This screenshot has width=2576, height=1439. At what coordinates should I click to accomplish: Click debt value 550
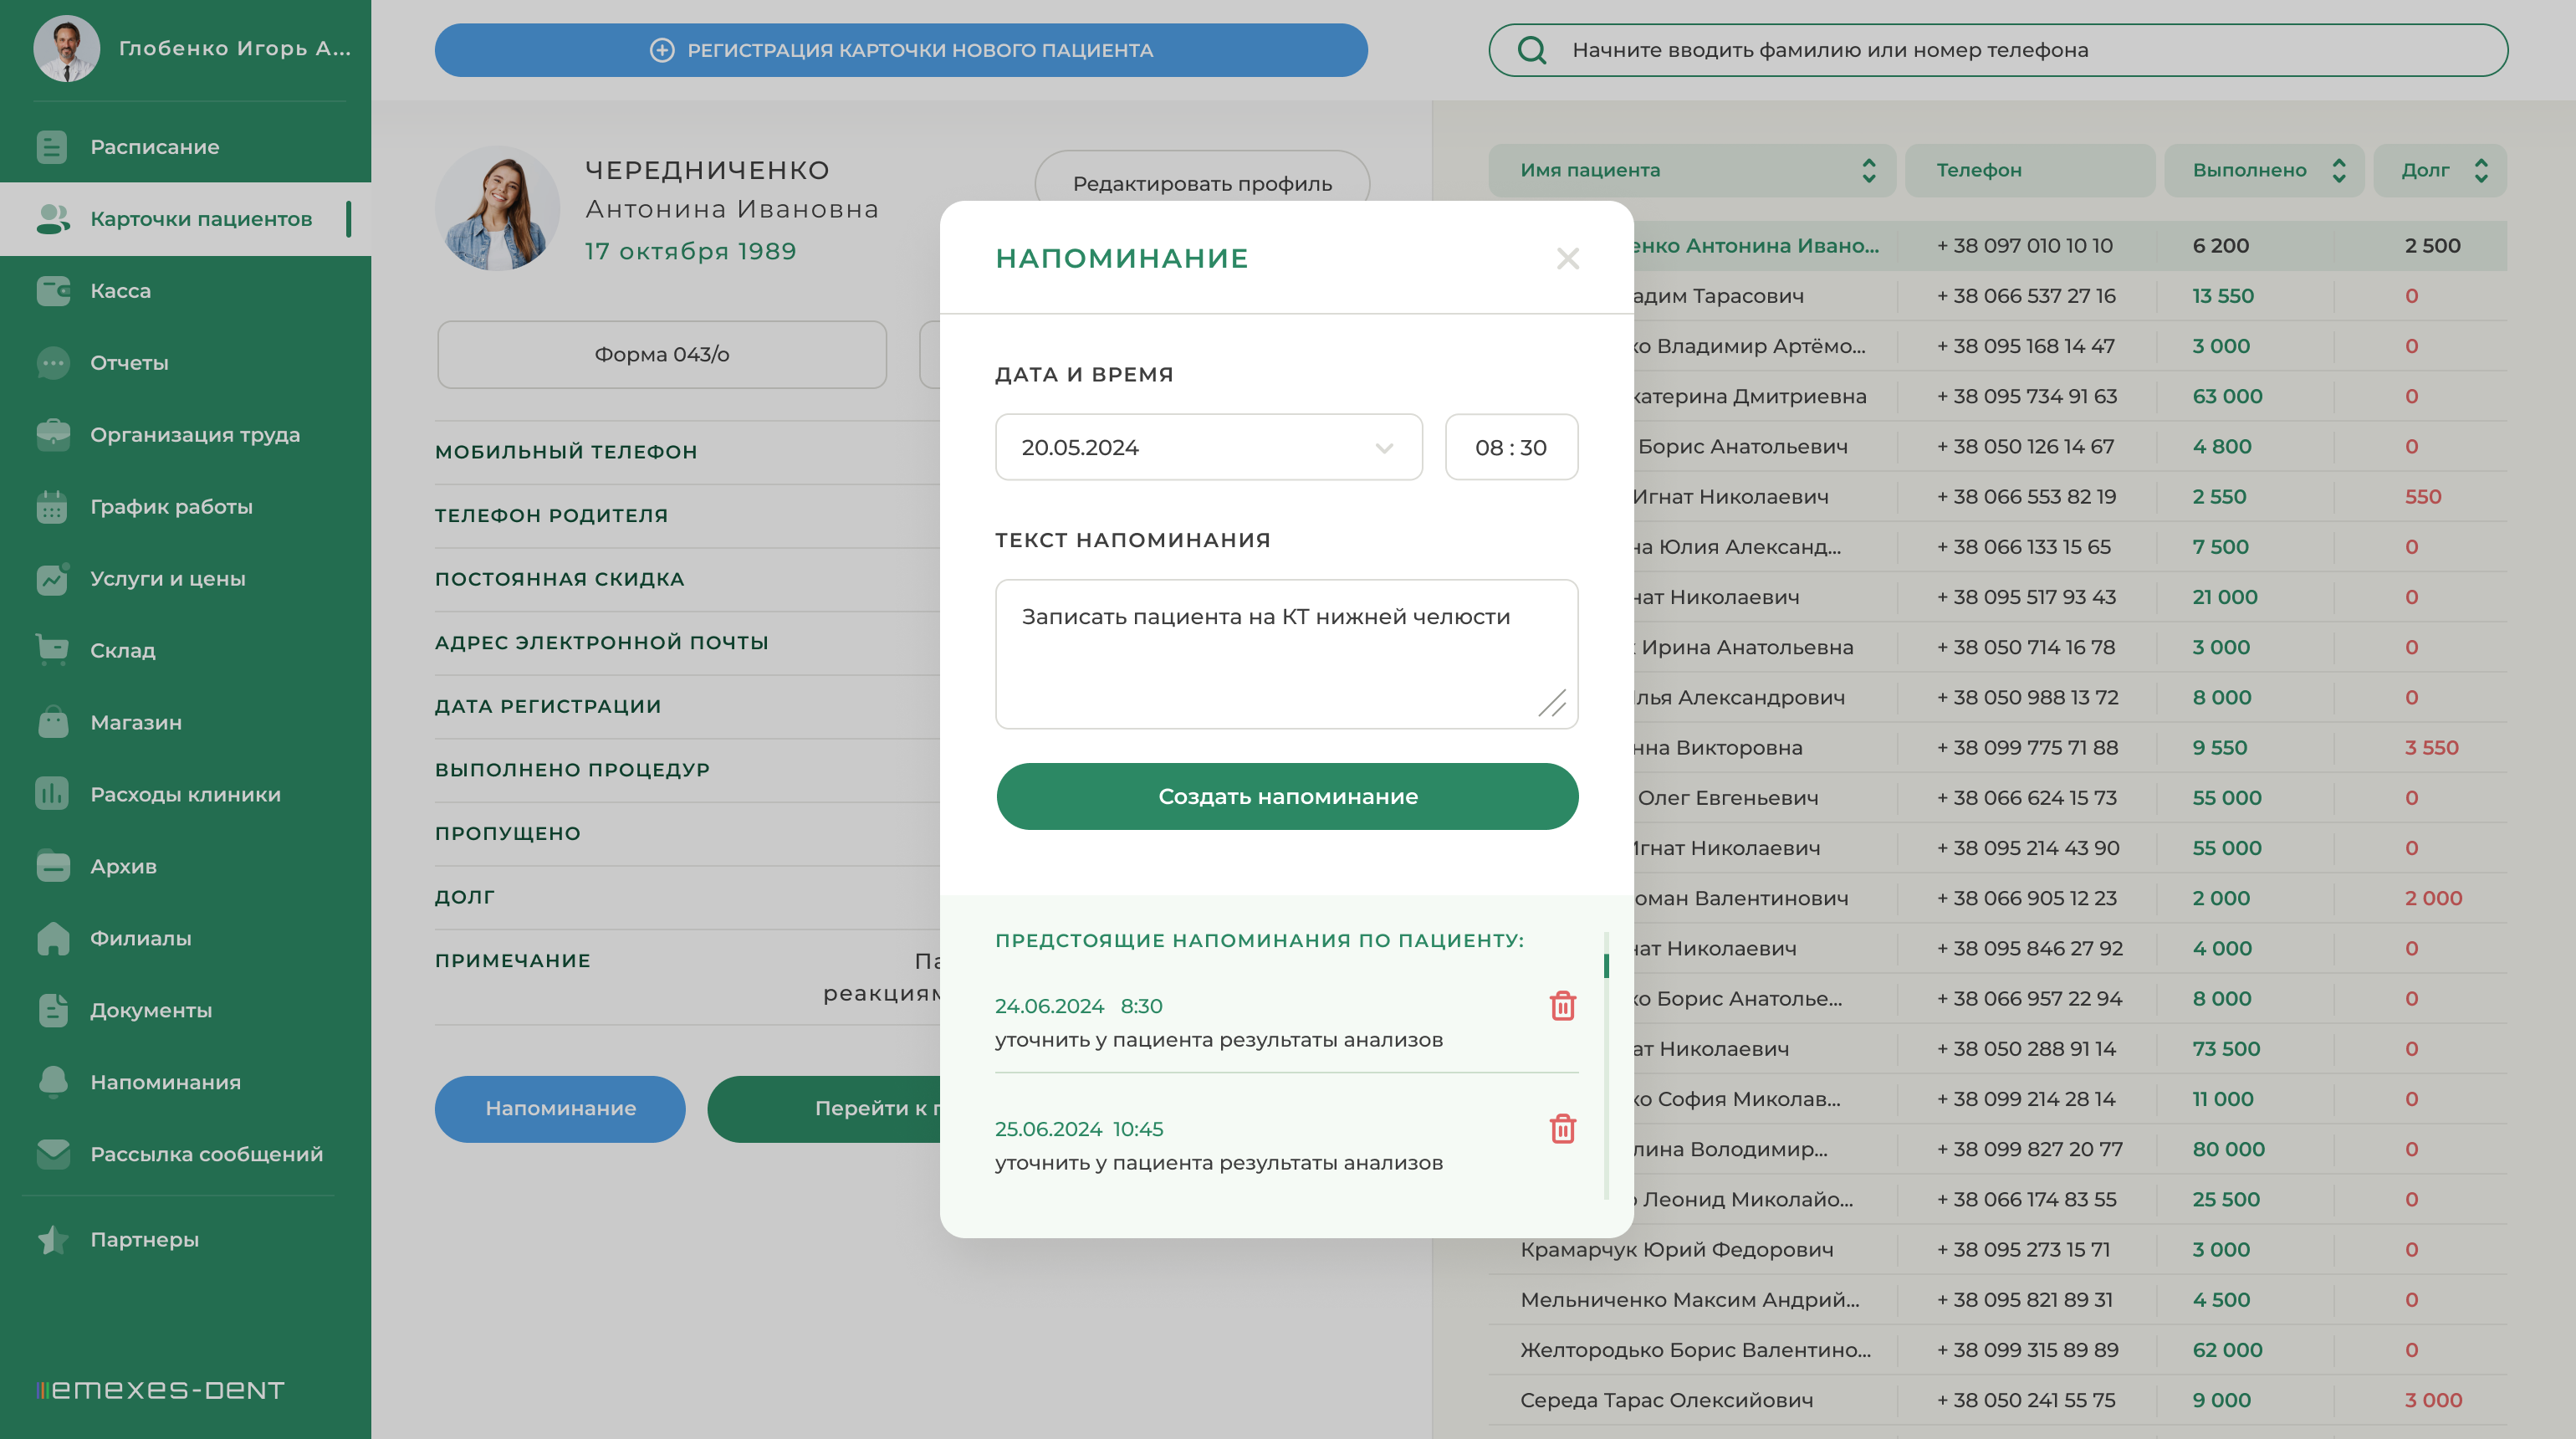click(x=2423, y=497)
